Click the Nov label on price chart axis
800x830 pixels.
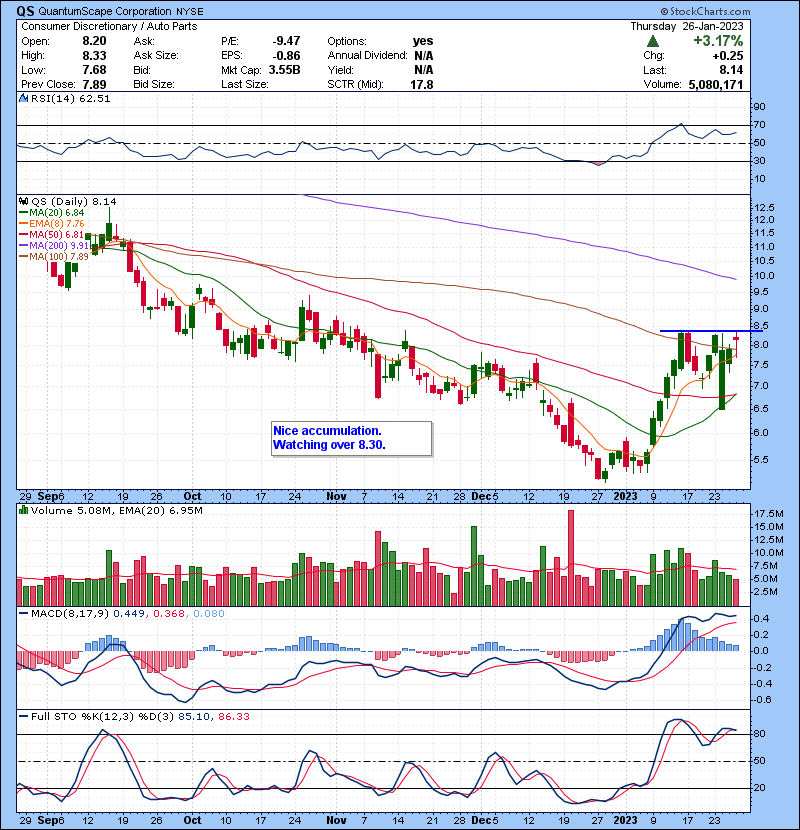pyautogui.click(x=335, y=494)
